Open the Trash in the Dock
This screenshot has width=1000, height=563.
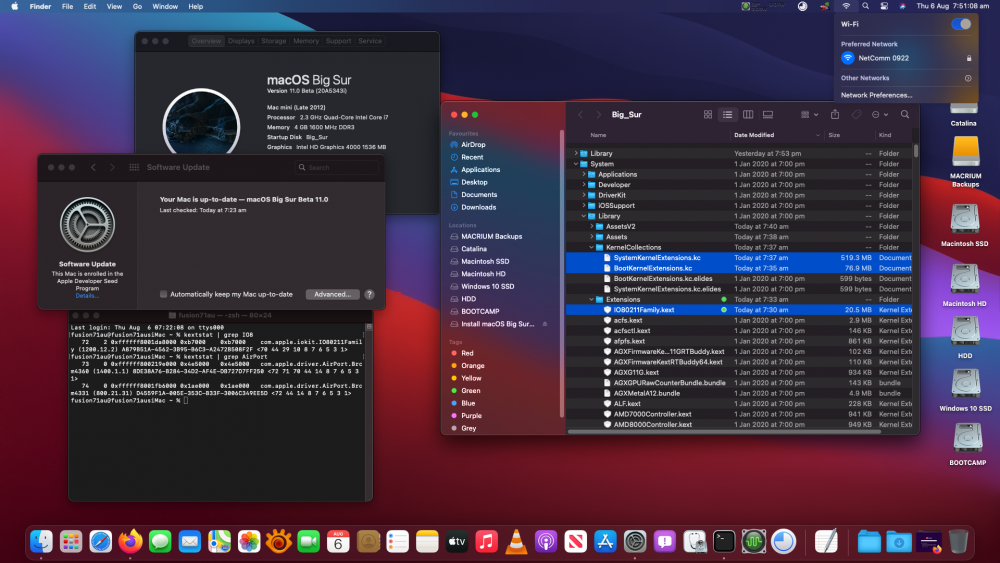click(958, 541)
